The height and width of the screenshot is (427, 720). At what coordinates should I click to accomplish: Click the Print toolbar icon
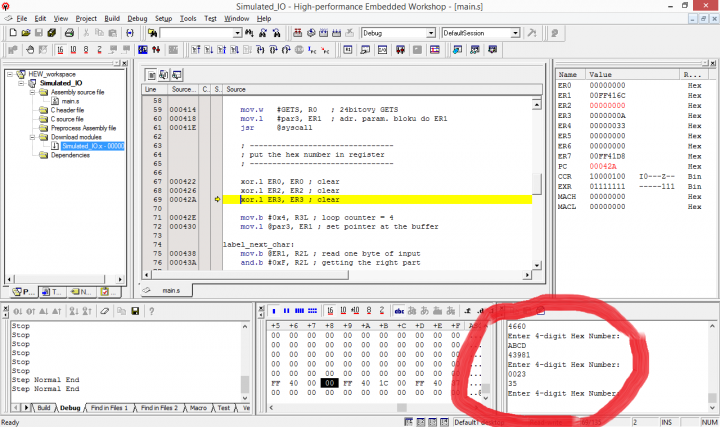point(69,33)
